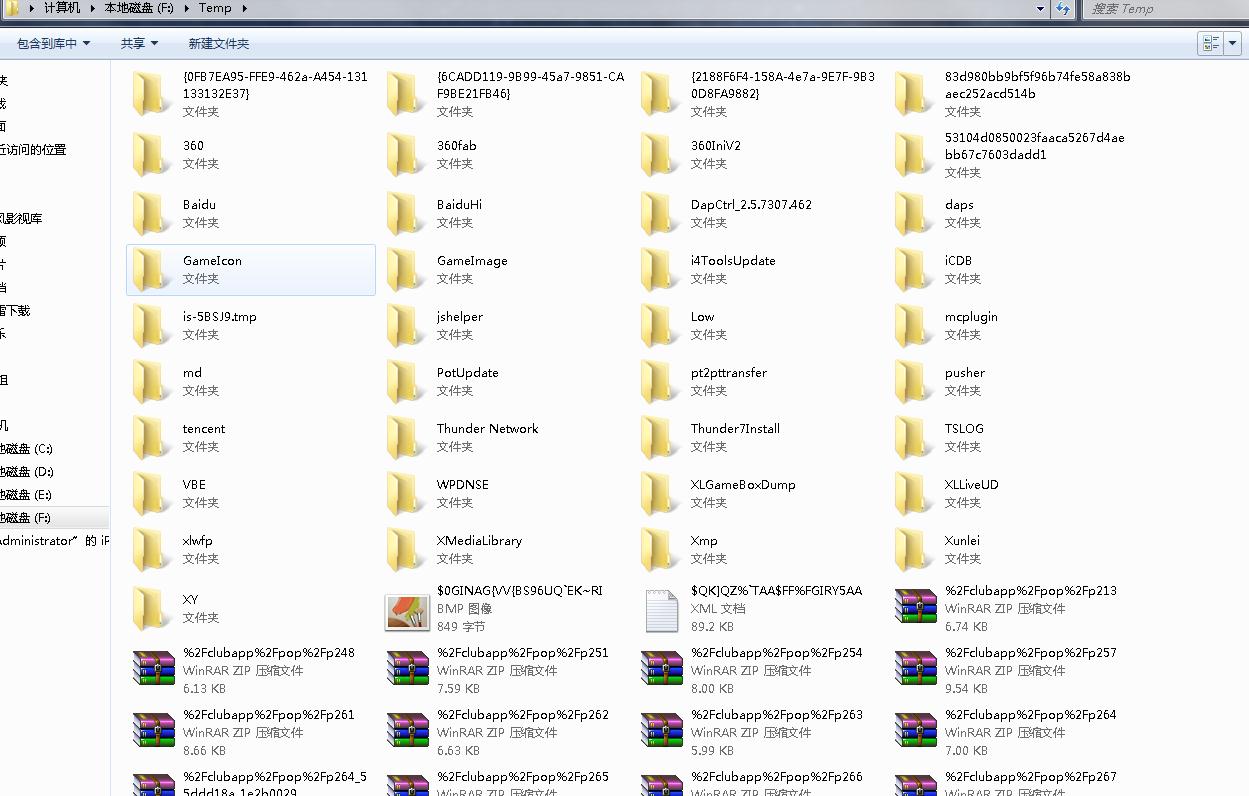Screen dimensions: 1249x796
Task: Select the folder named jshelper
Action: [x=460, y=316]
